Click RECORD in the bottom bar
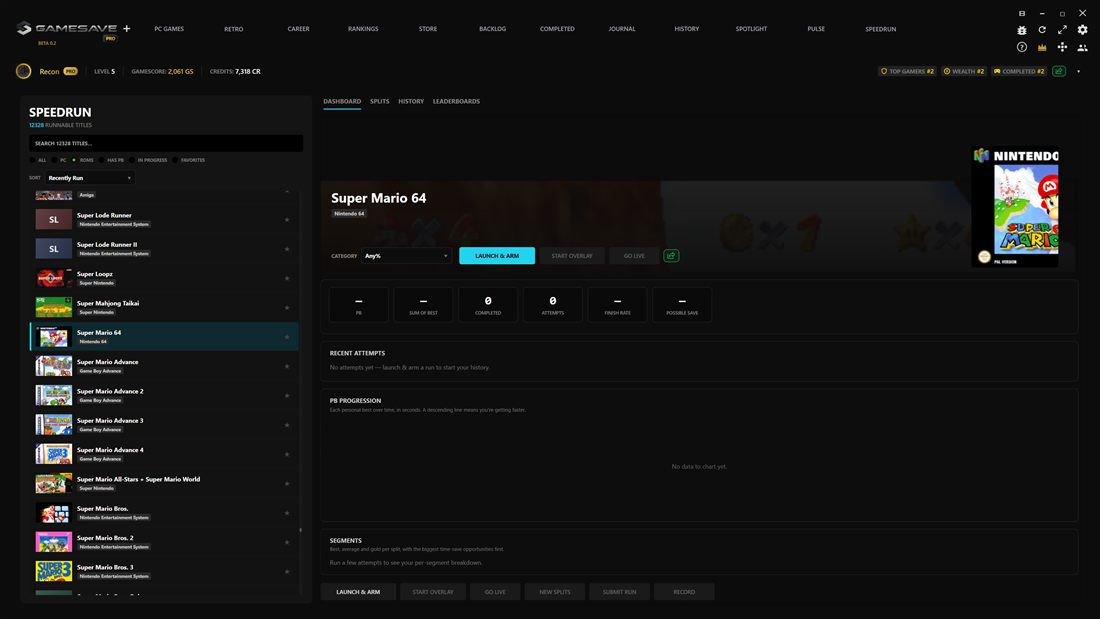 point(684,592)
